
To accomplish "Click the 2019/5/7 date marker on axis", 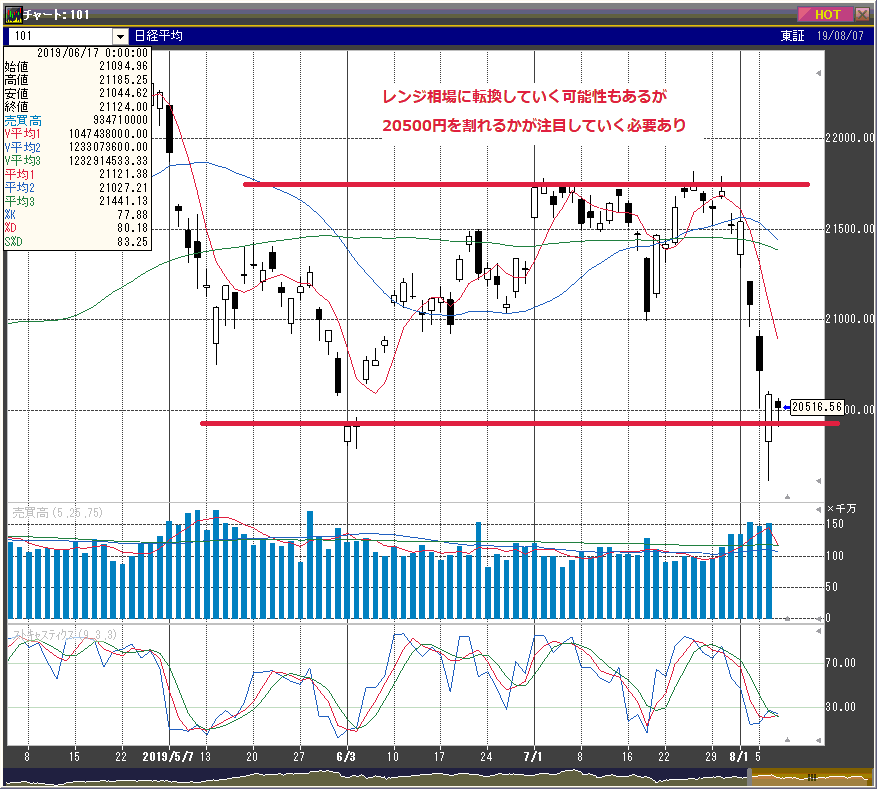I will click(170, 756).
